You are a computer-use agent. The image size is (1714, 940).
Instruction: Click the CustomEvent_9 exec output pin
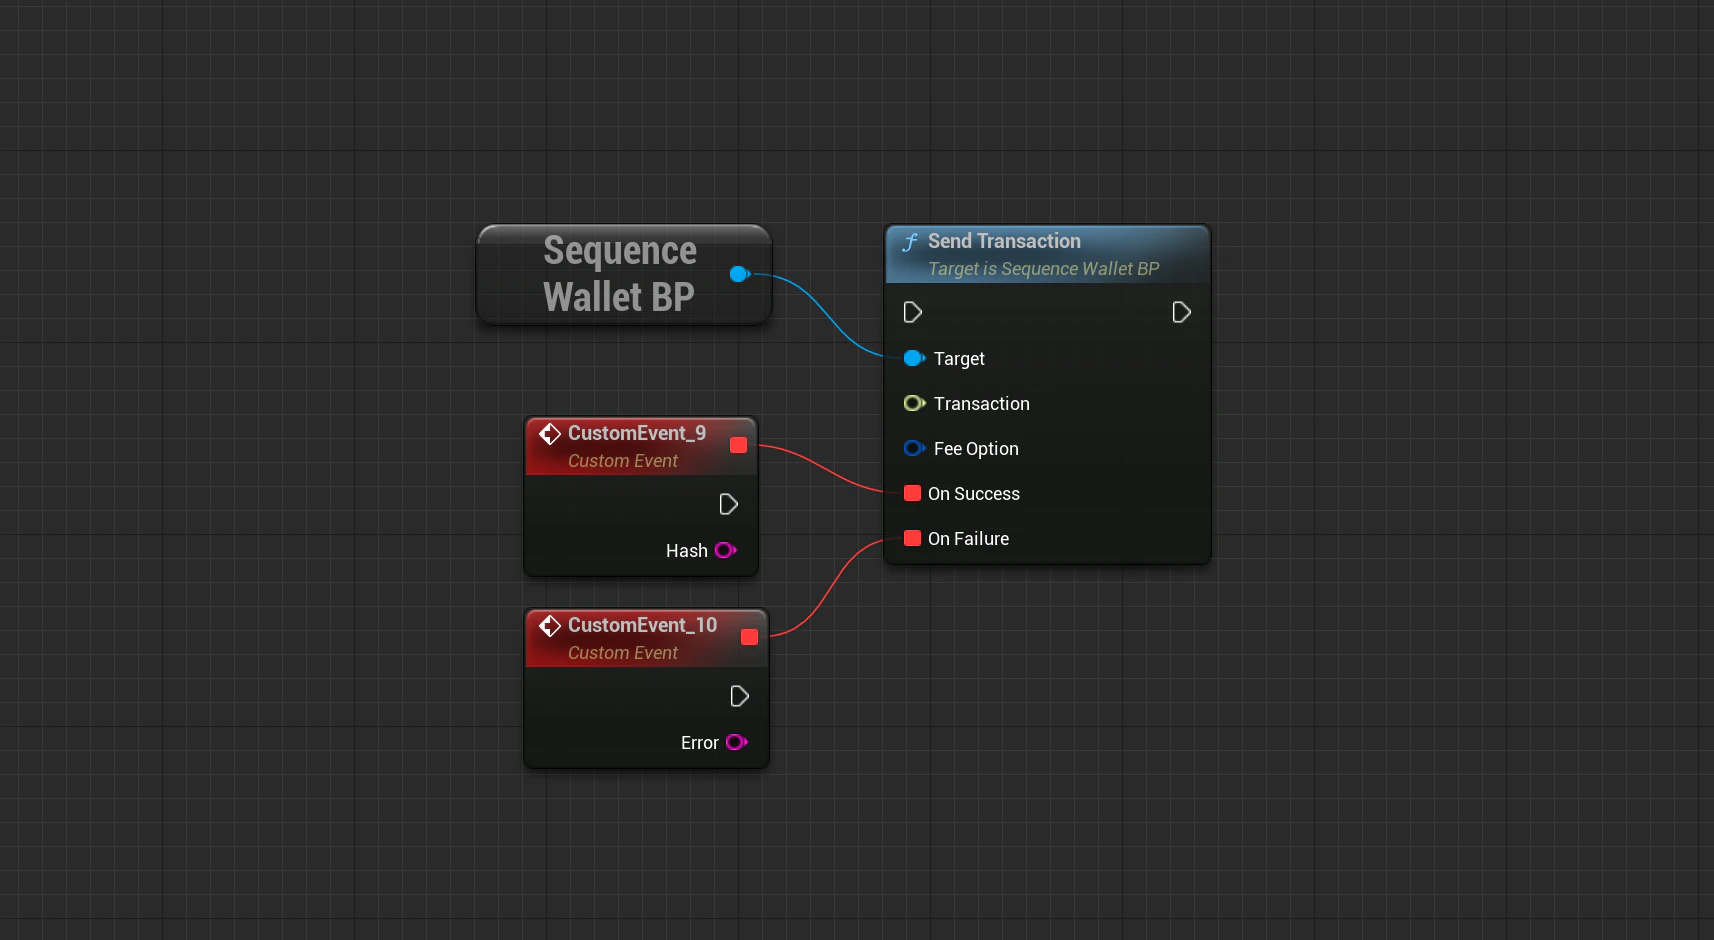point(729,504)
